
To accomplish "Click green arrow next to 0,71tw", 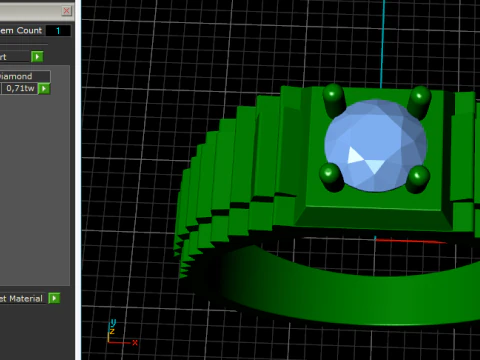I will (44, 89).
